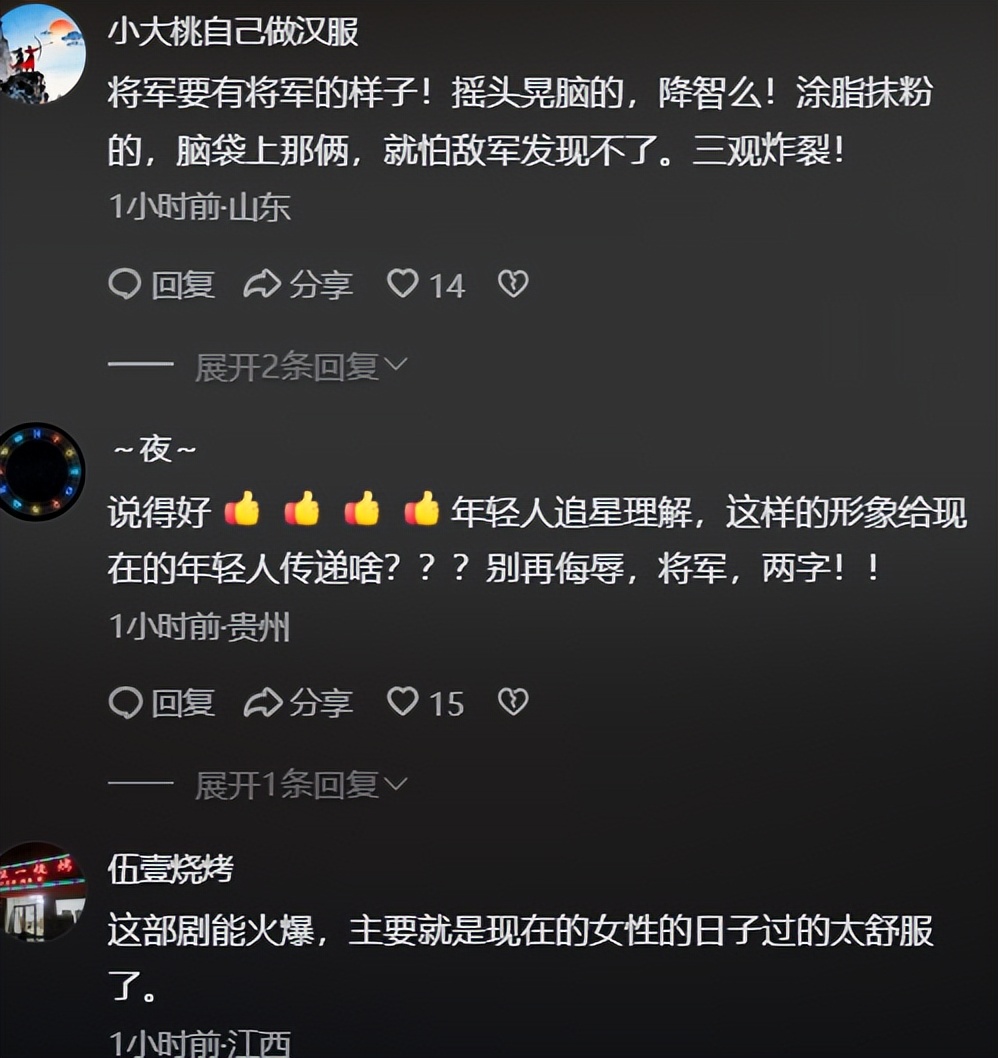Dislike the 小大桃自己做汉服 comment with broken heart

point(513,284)
